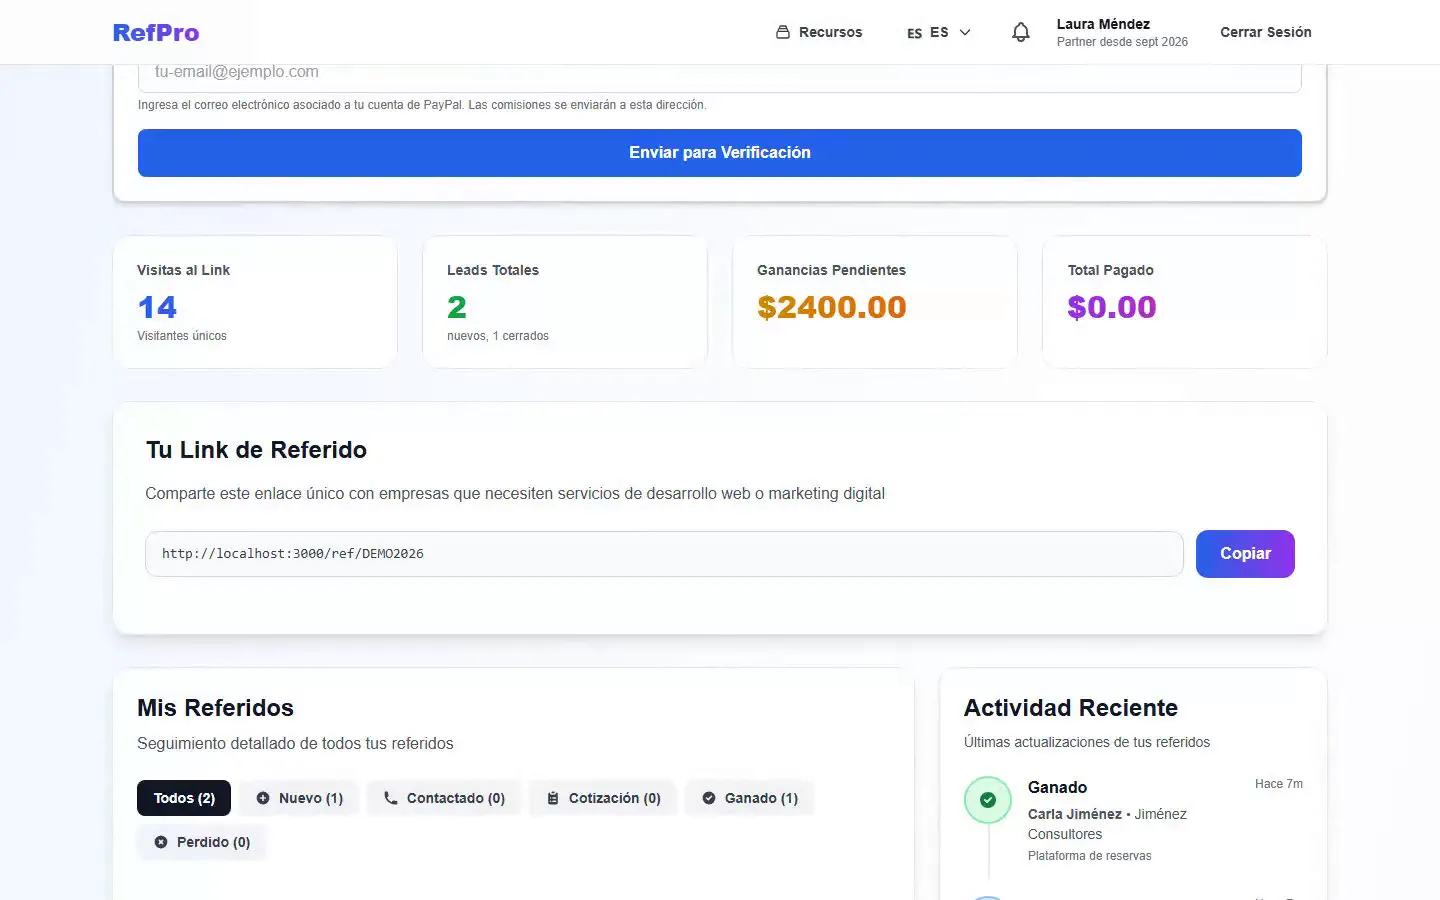The image size is (1440, 900).
Task: Click the checkmark icon in Ganado filter
Action: (709, 798)
